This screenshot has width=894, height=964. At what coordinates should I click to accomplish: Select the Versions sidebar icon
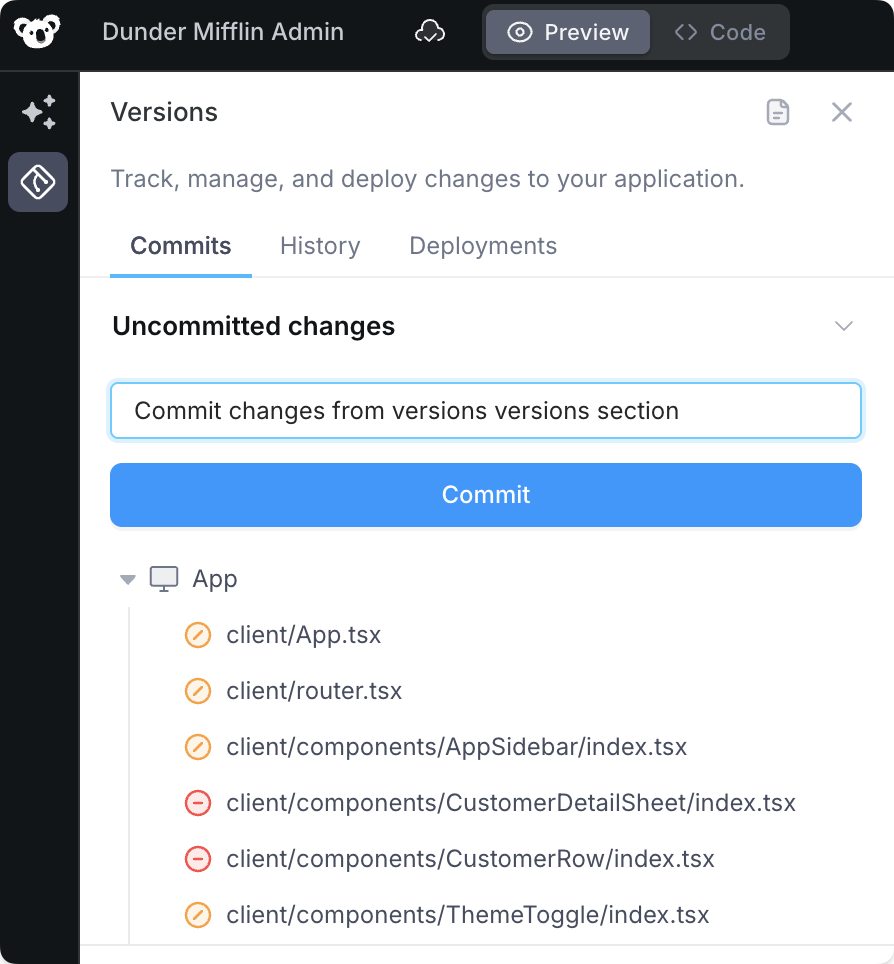38,182
